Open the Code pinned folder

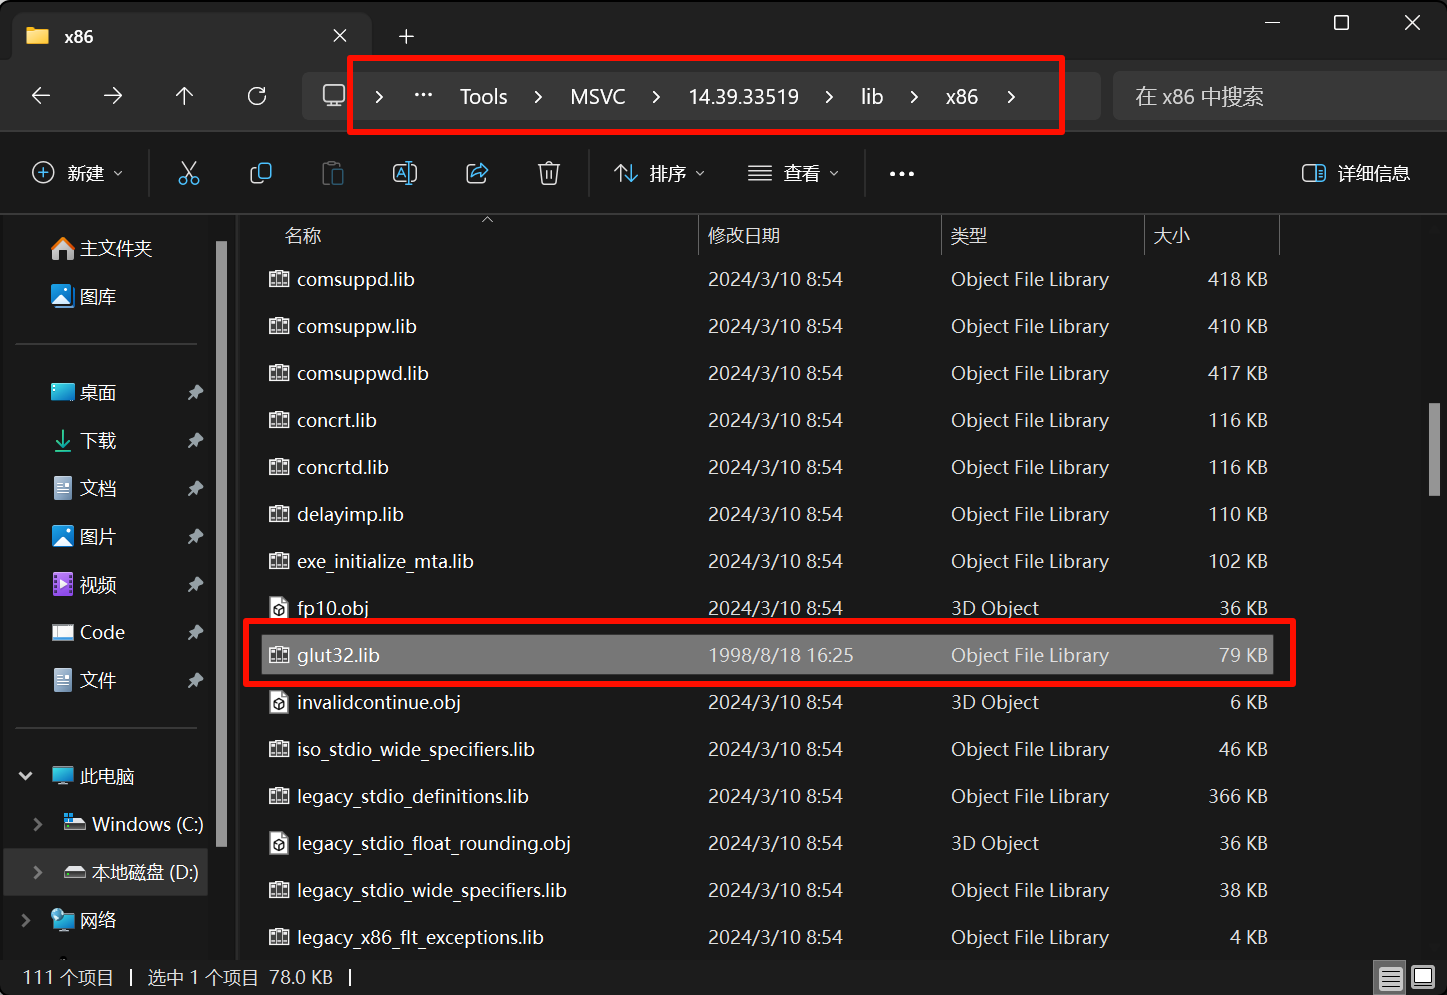[88, 632]
